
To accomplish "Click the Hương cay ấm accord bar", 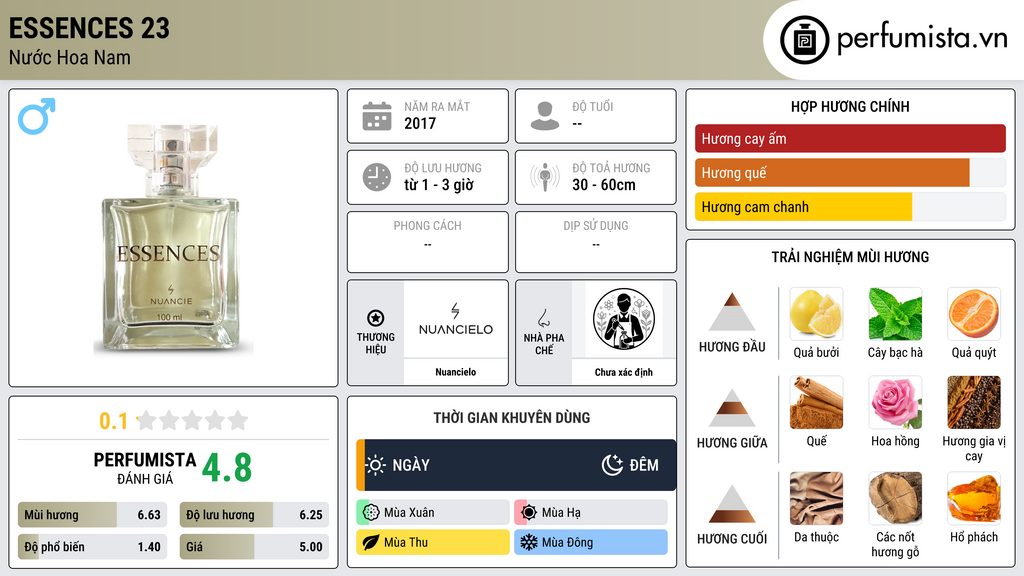I will point(850,138).
